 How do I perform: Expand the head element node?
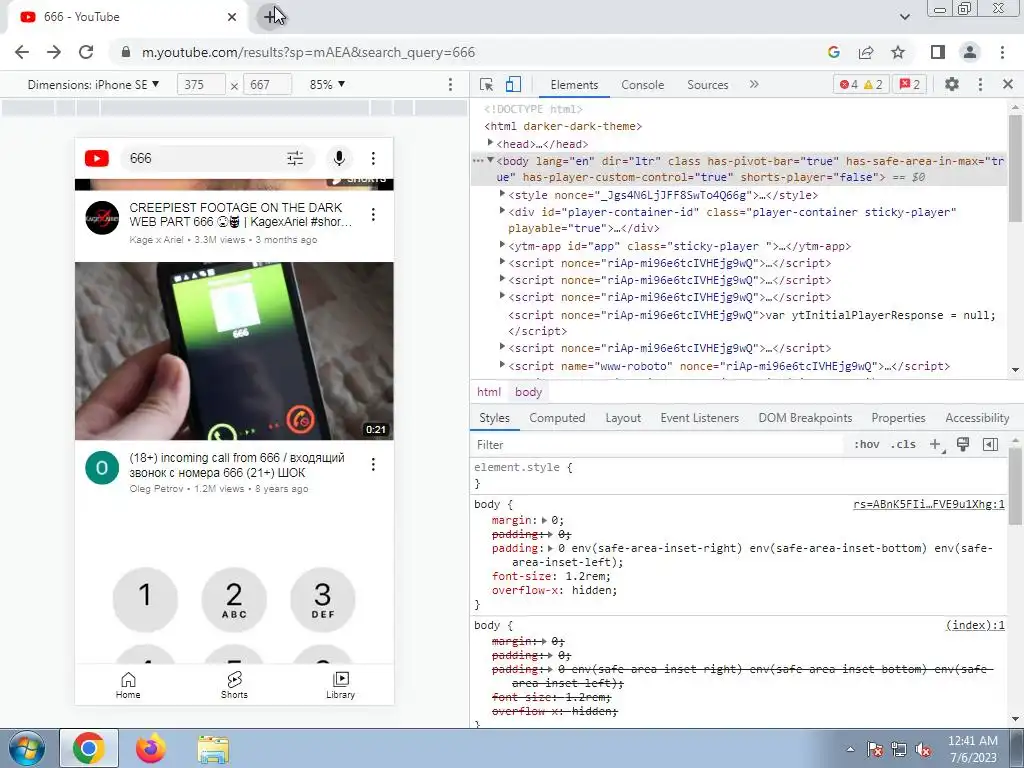point(490,142)
